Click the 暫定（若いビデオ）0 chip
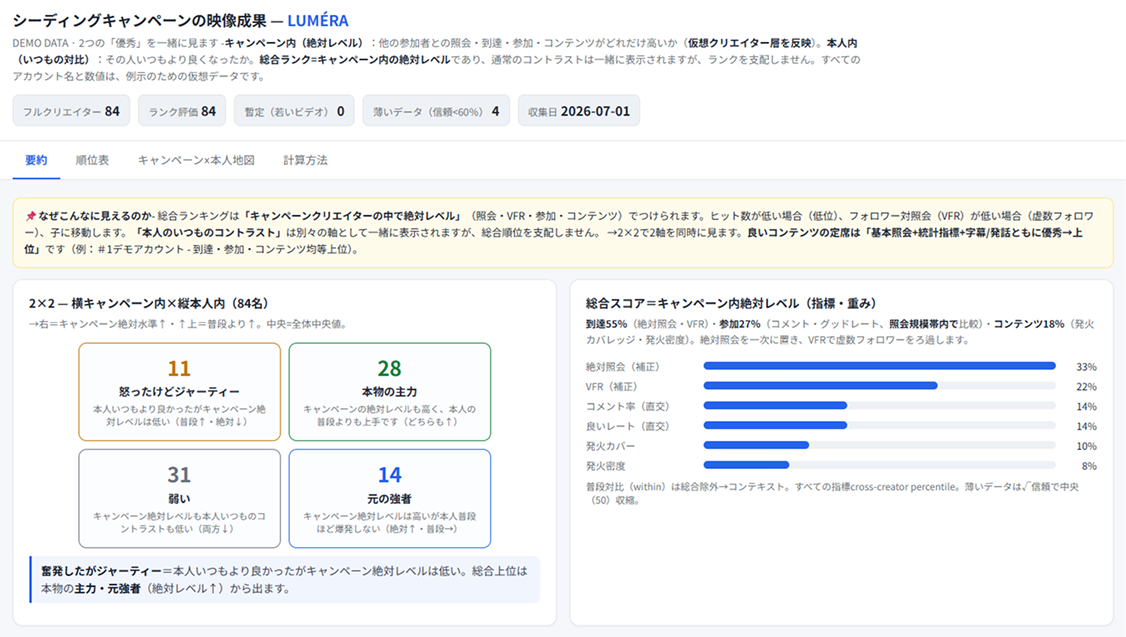The height and width of the screenshot is (637, 1126). point(294,111)
